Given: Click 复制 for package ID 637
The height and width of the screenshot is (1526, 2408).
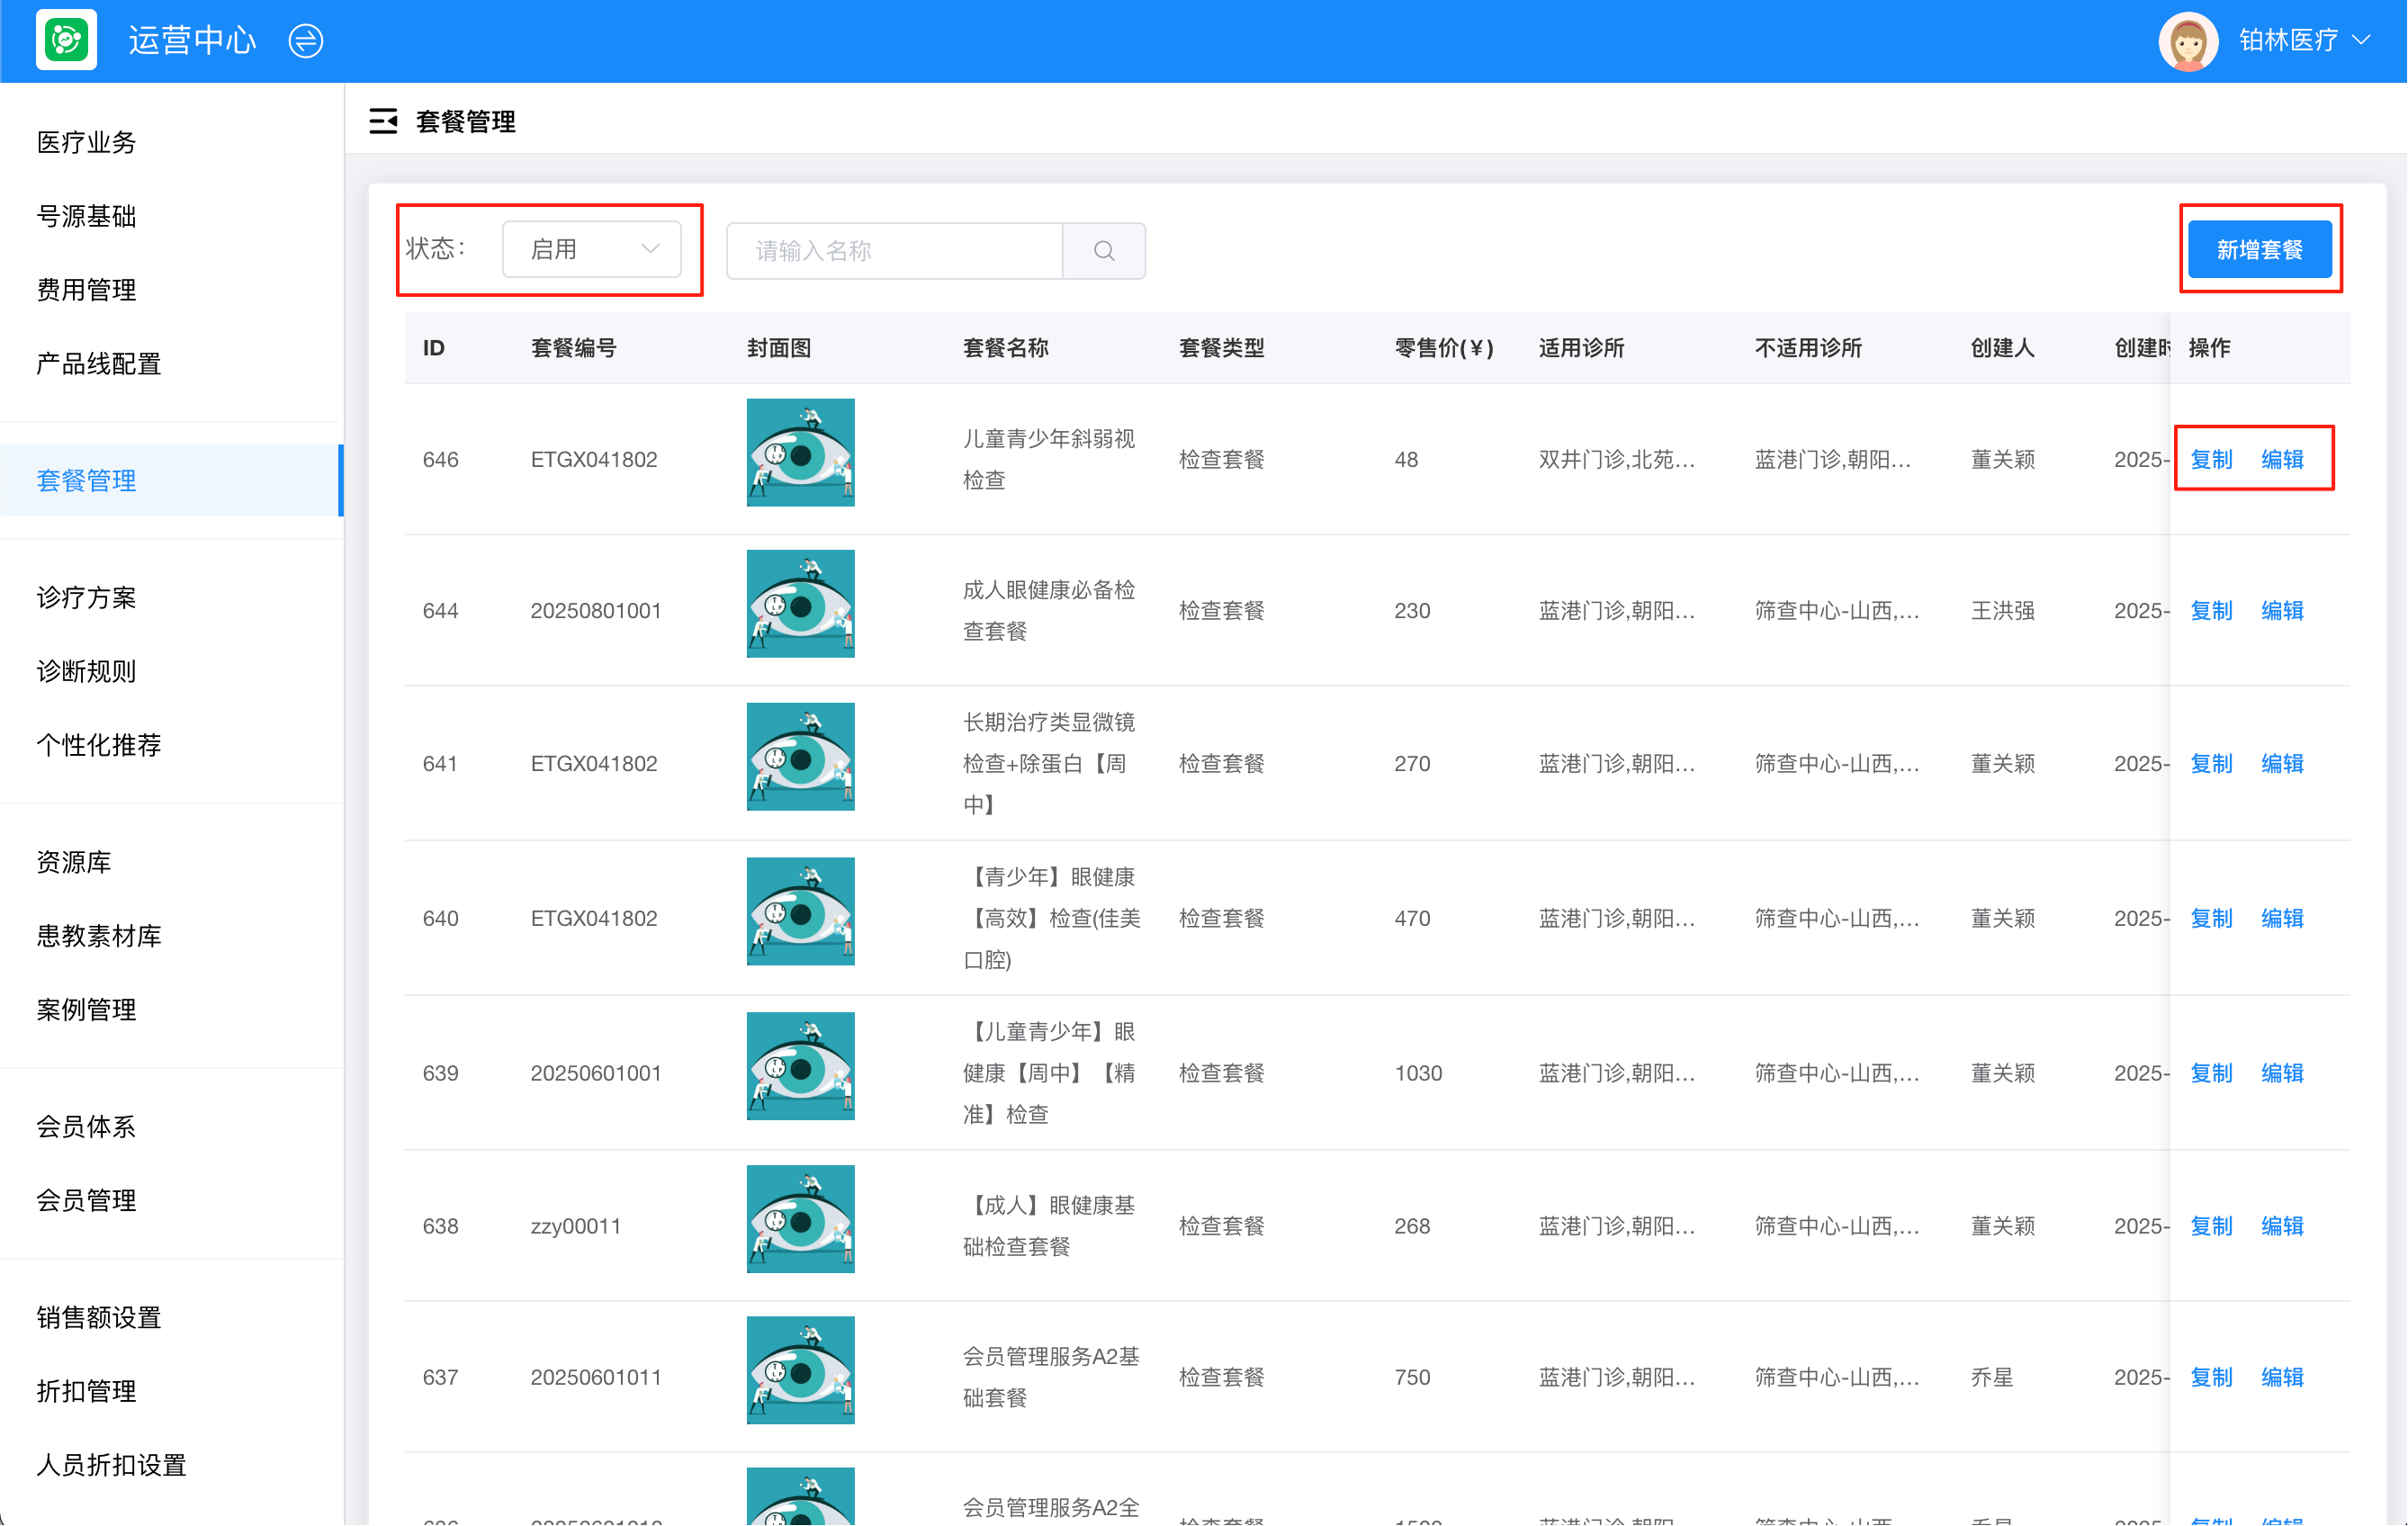Looking at the screenshot, I should [x=2211, y=1377].
